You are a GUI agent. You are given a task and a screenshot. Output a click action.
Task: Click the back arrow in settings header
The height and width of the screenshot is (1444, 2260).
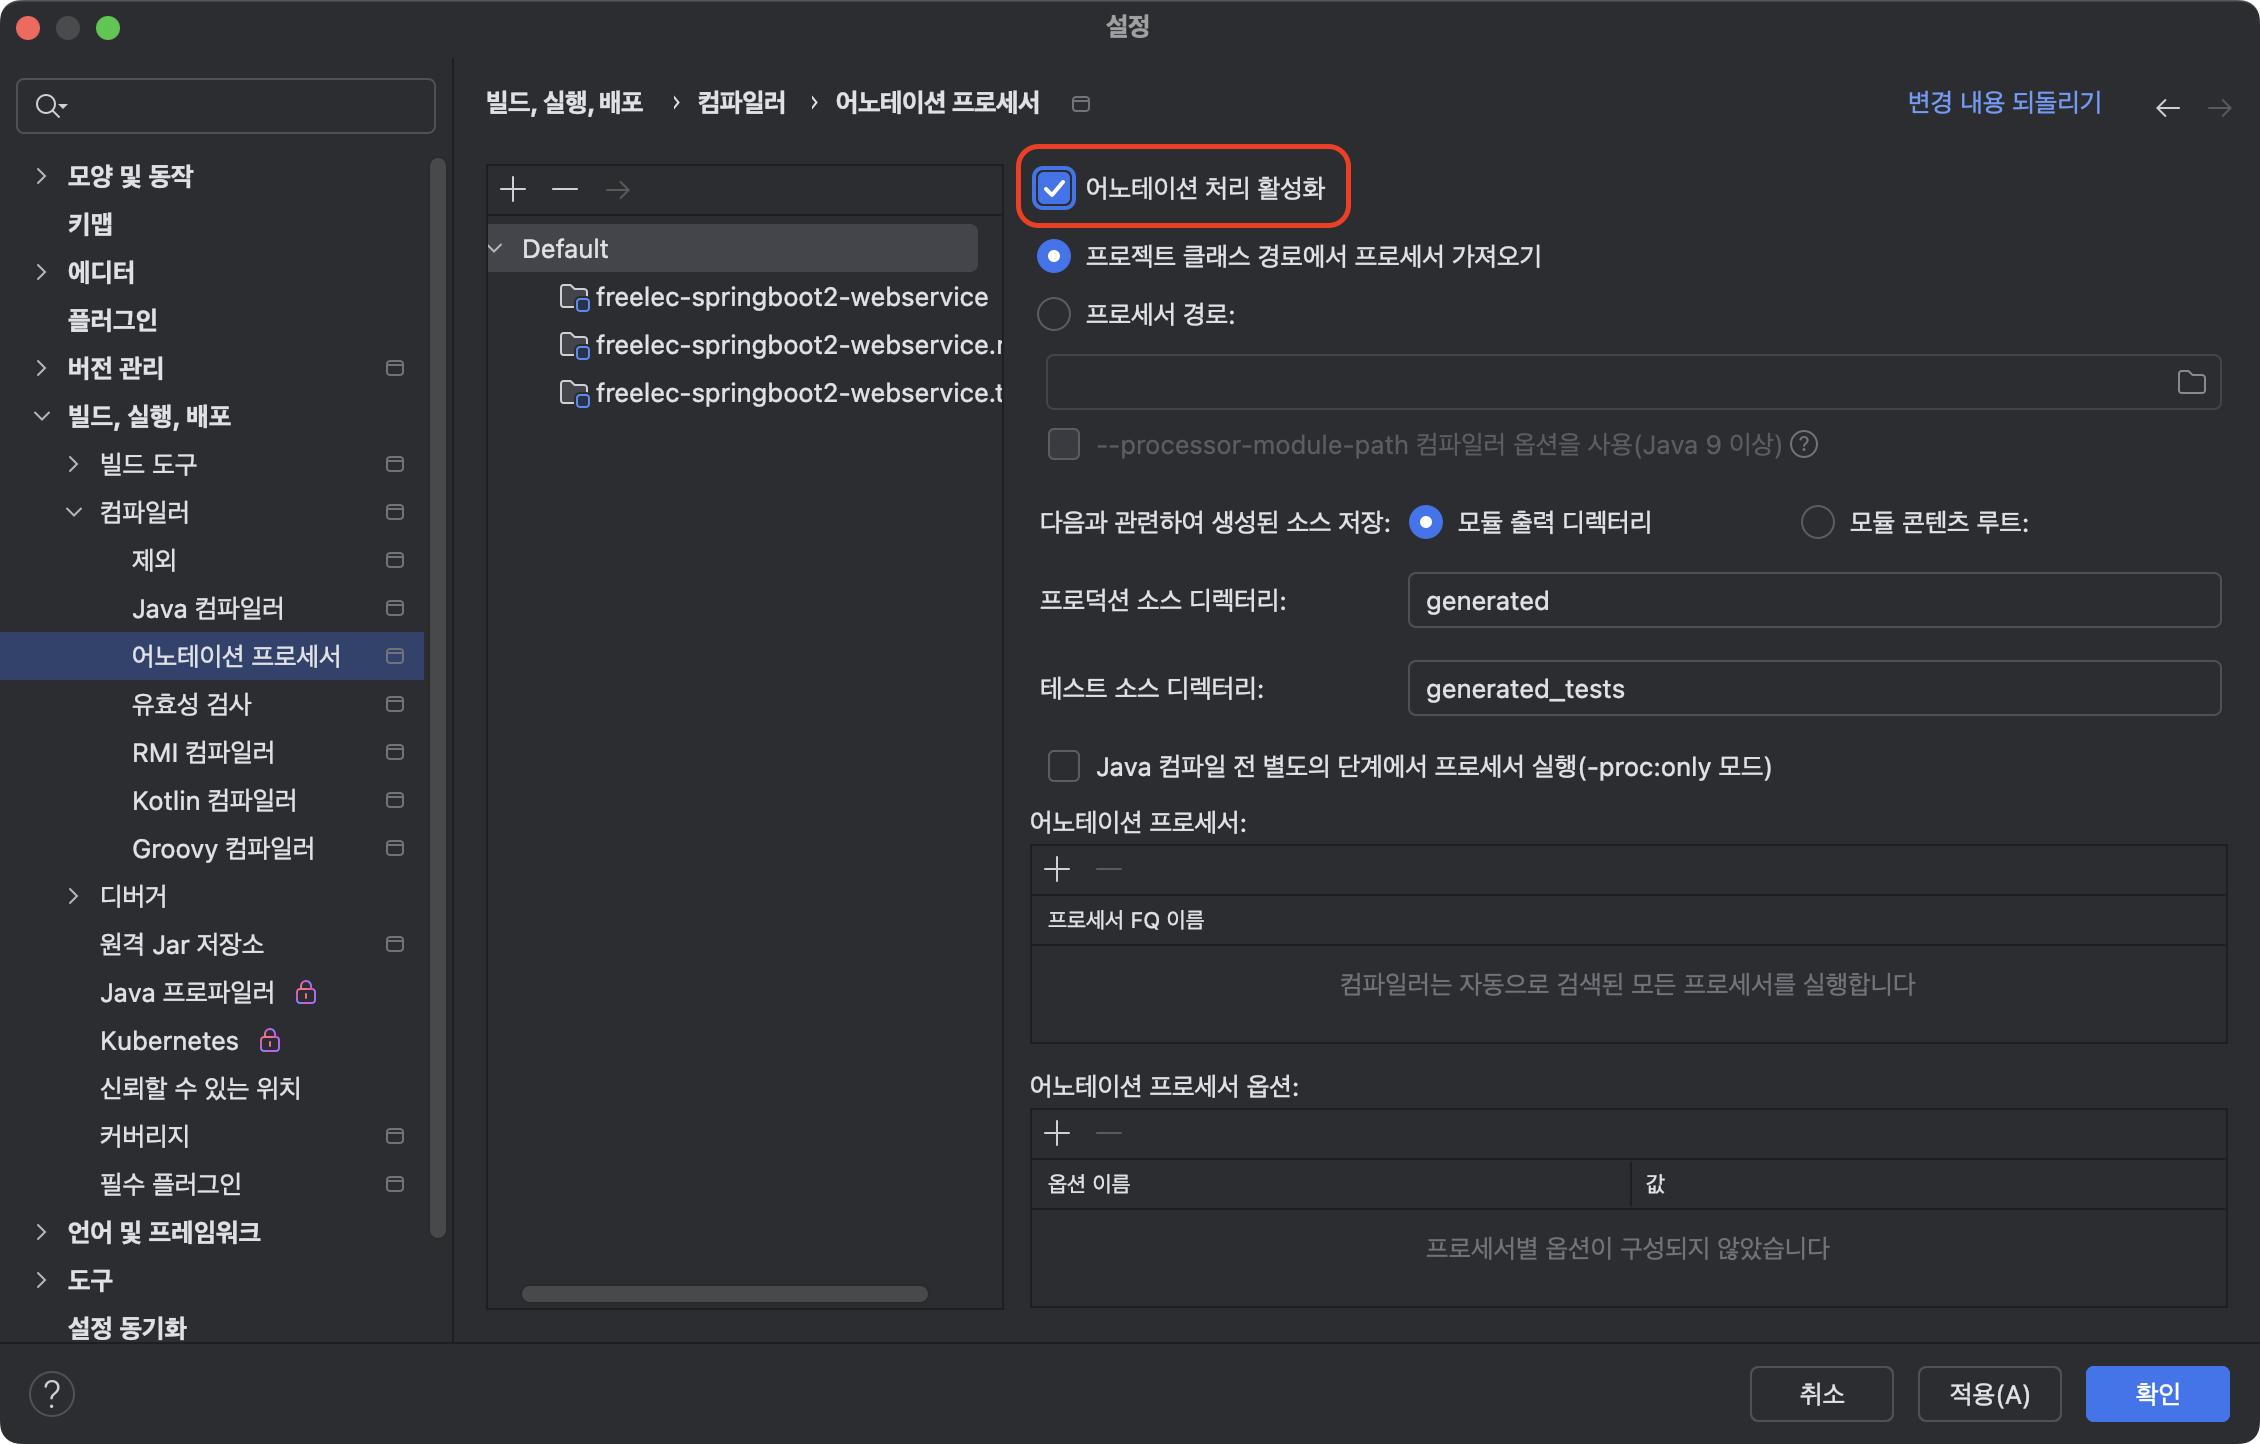click(2167, 107)
